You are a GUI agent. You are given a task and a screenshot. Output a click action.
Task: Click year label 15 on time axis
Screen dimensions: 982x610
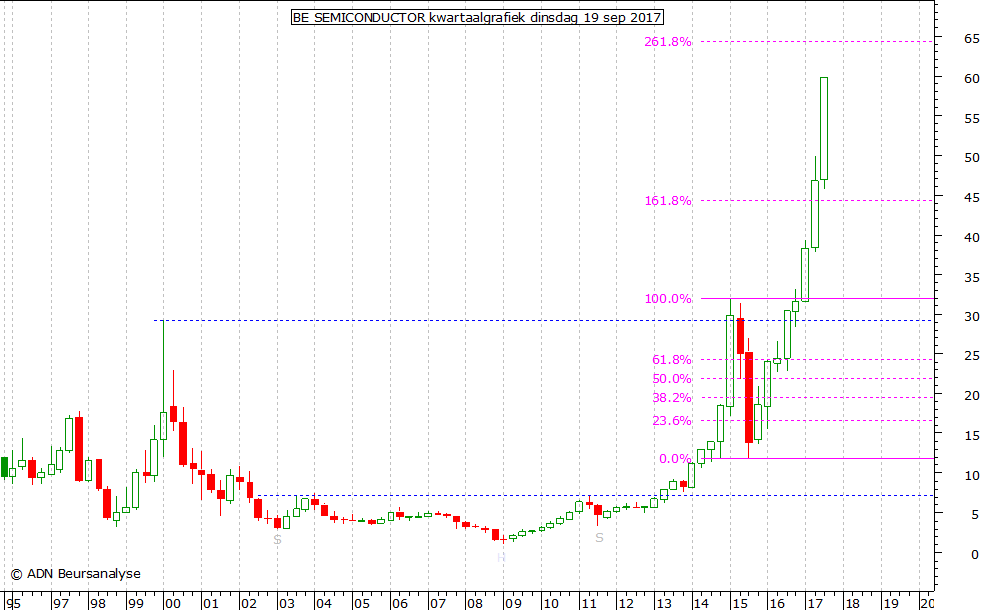pos(740,604)
